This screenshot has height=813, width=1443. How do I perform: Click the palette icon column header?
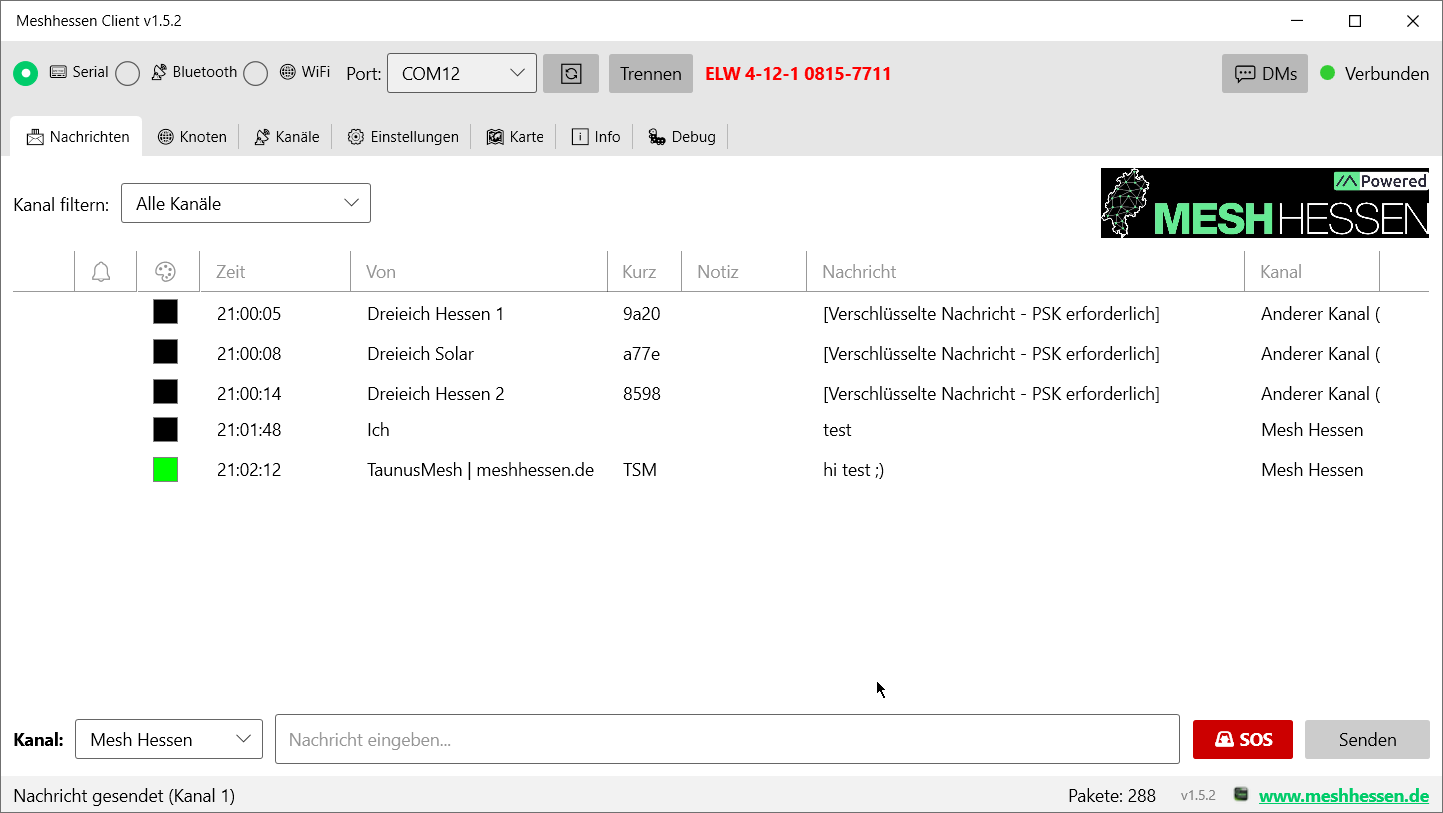(166, 271)
